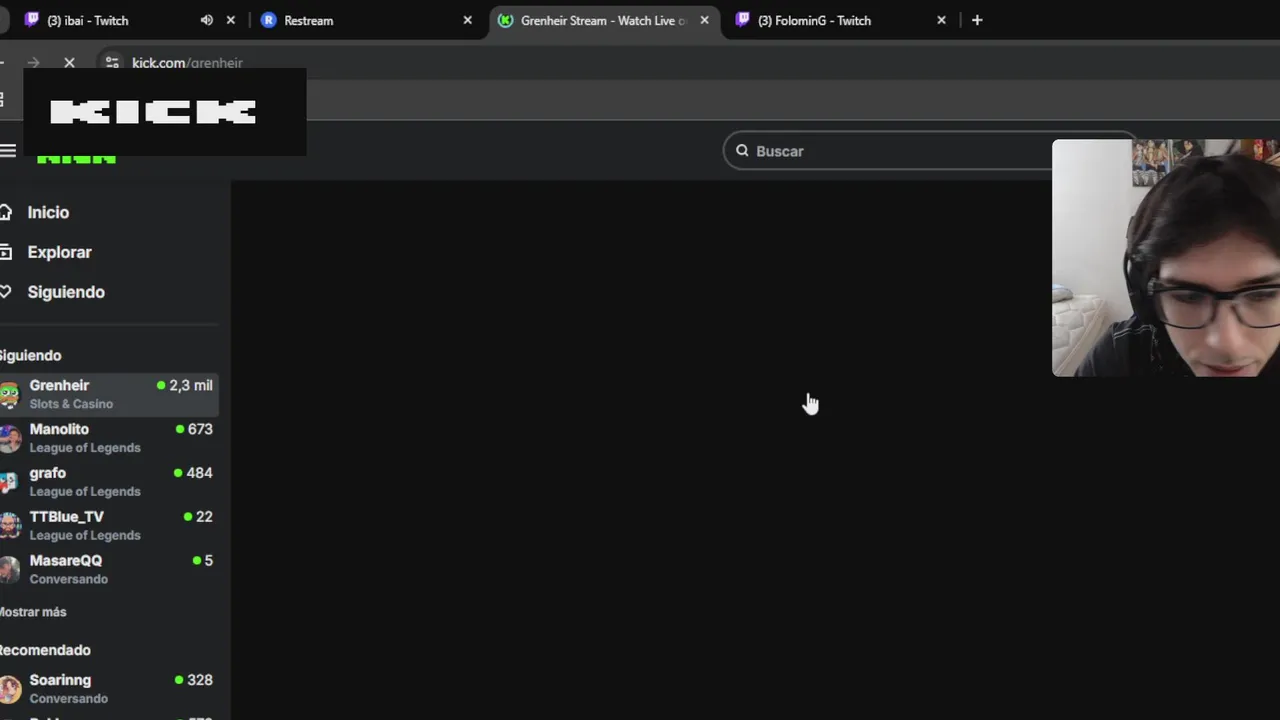Screen dimensions: 1280x720
Task: Click the Inicio home icon
Action: (6, 212)
